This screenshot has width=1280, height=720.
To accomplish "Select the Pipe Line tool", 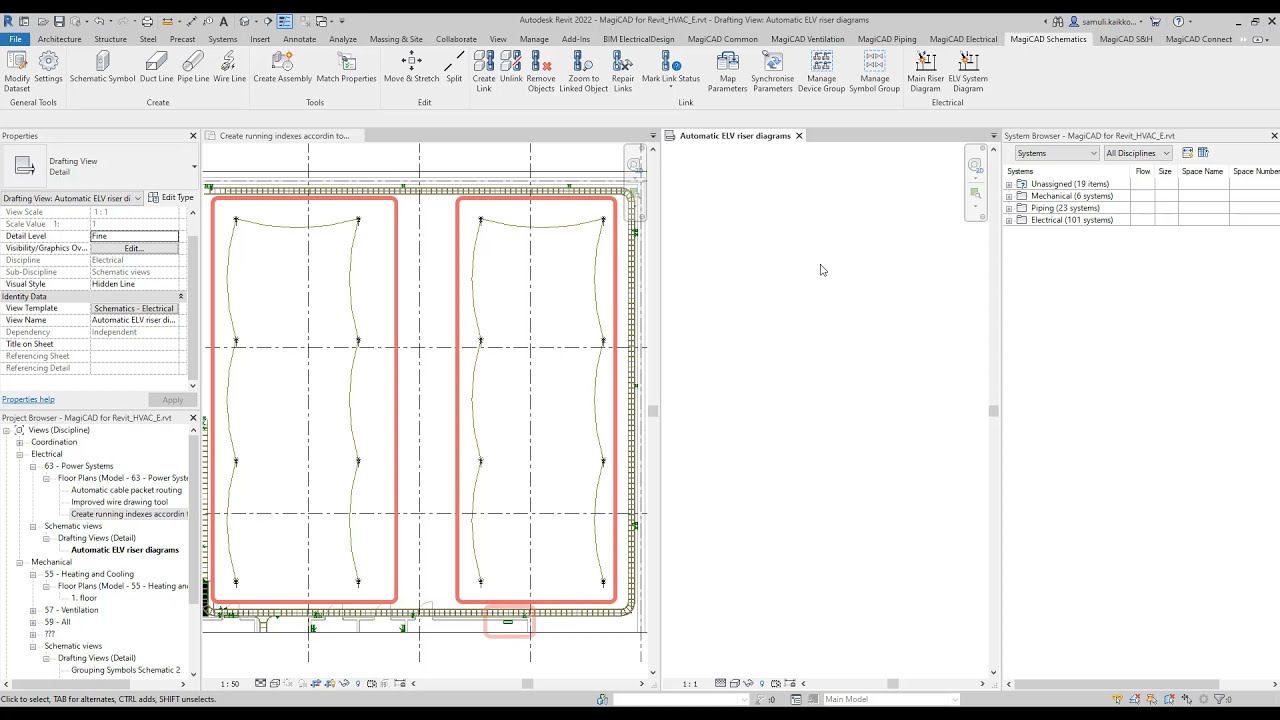I will 193,68.
